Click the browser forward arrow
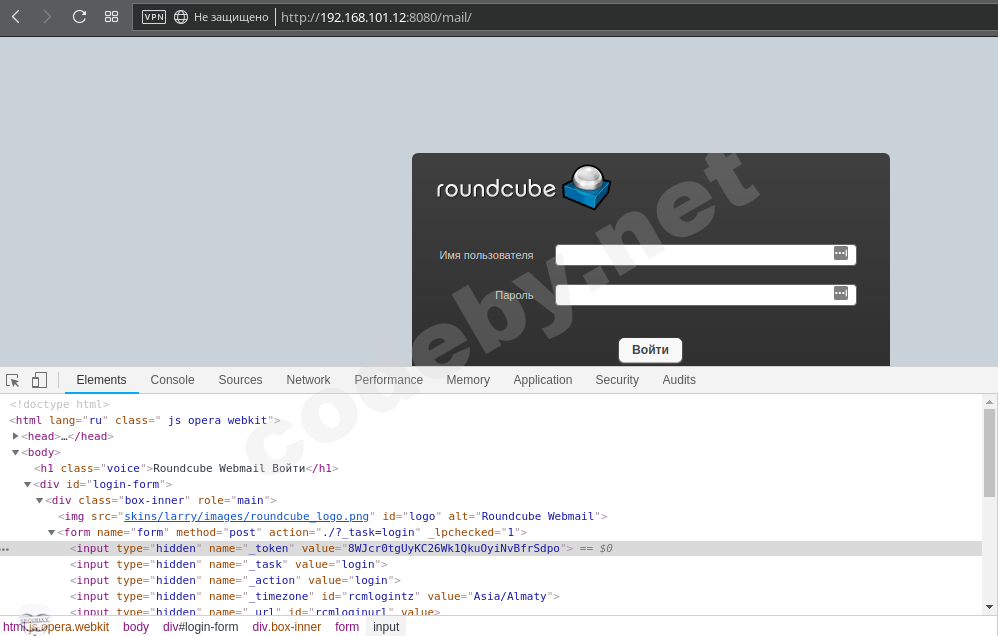The height and width of the screenshot is (636, 998). pos(46,17)
